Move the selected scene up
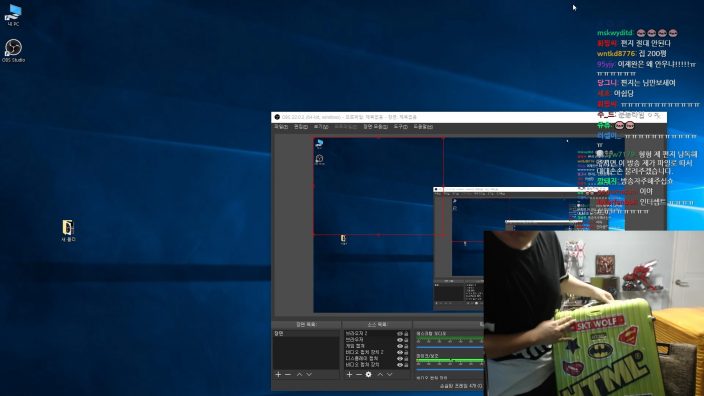The width and height of the screenshot is (704, 396). tap(299, 374)
